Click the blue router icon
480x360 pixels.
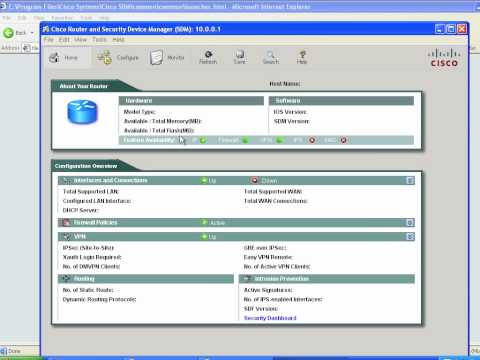[x=82, y=112]
